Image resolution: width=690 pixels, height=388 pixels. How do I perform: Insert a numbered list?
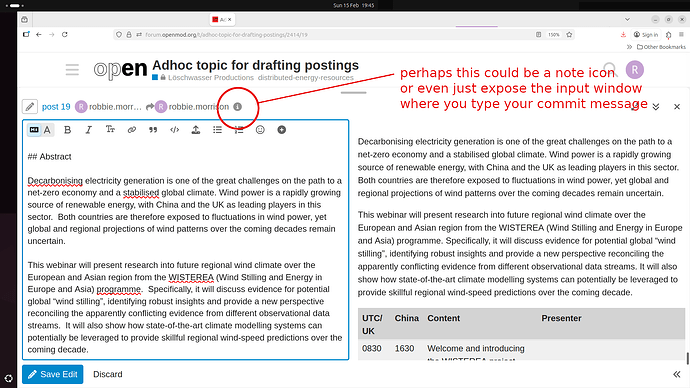pos(239,130)
